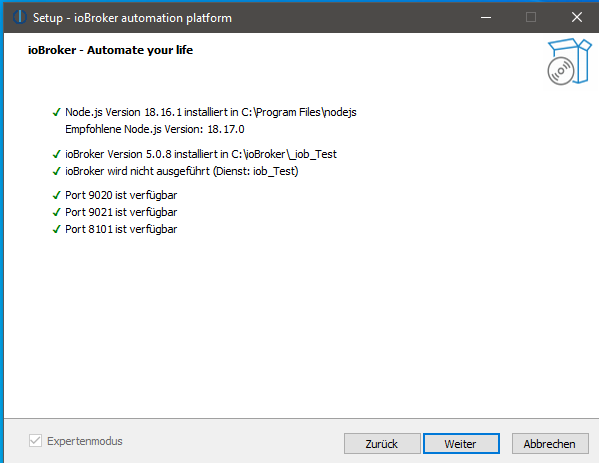The width and height of the screenshot is (599, 463).
Task: Click 'Port 9021 ist verfügbar' text
Action: (x=121, y=212)
